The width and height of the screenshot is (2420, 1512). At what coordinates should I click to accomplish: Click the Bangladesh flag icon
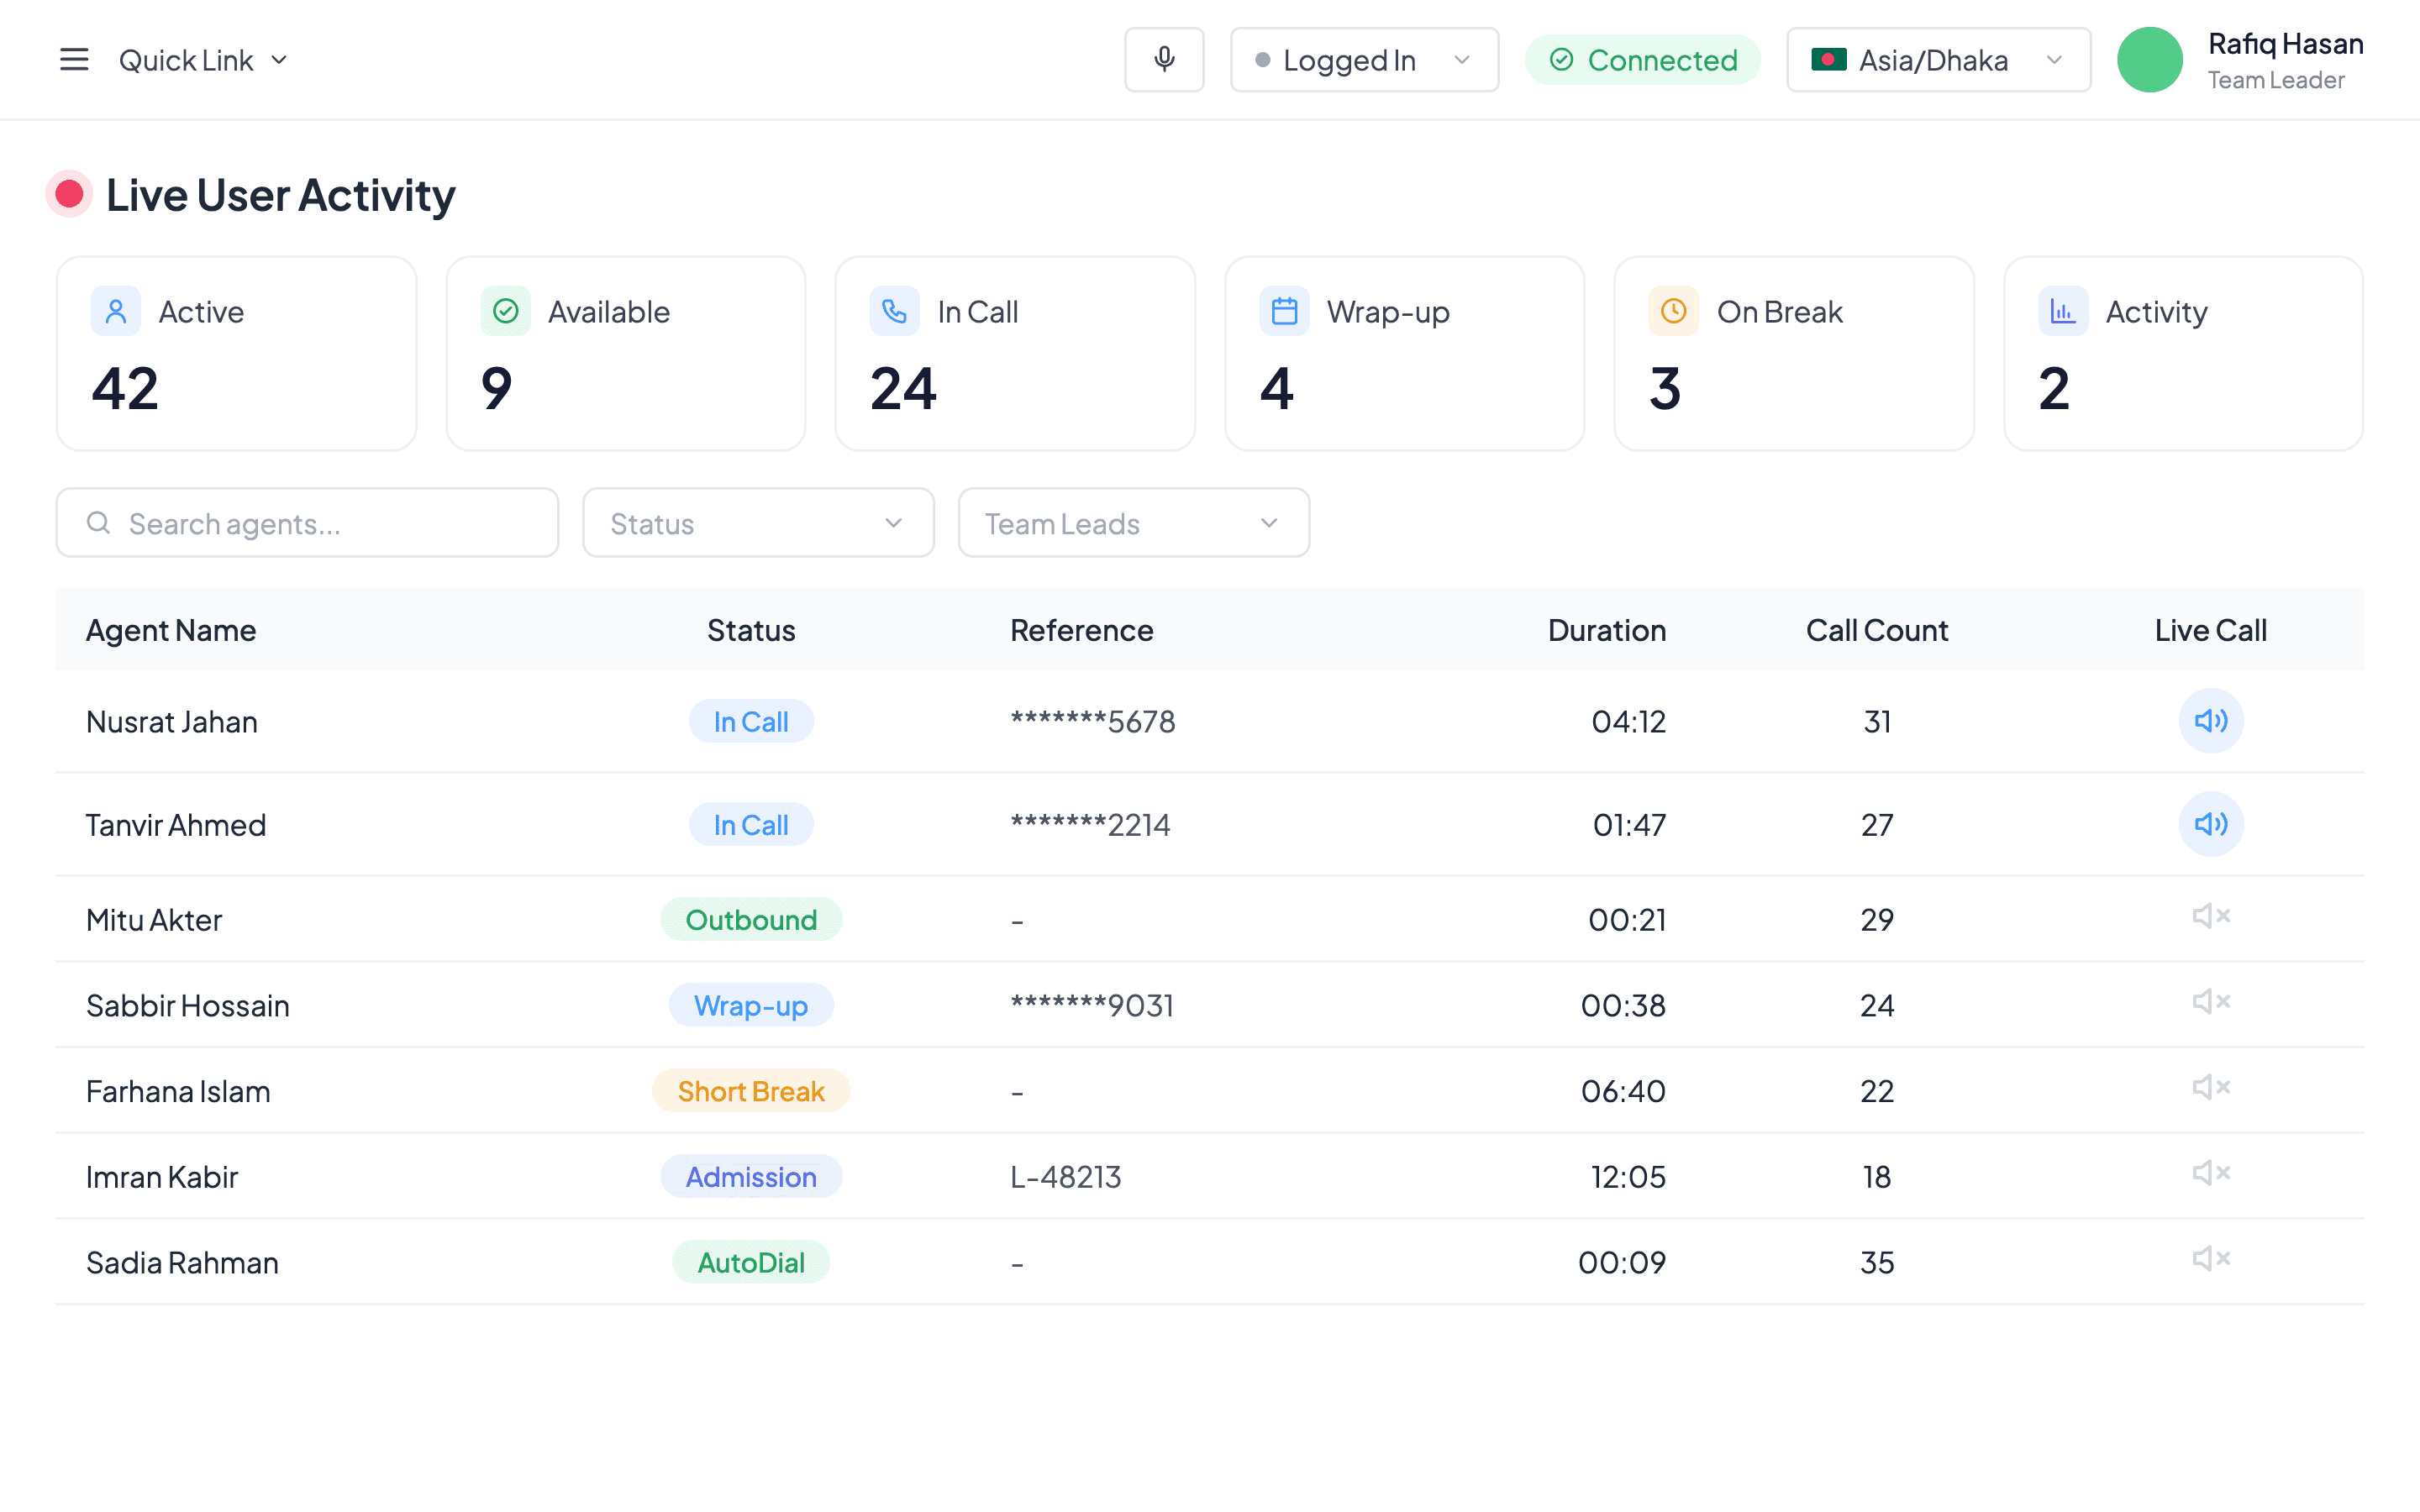coord(1828,60)
